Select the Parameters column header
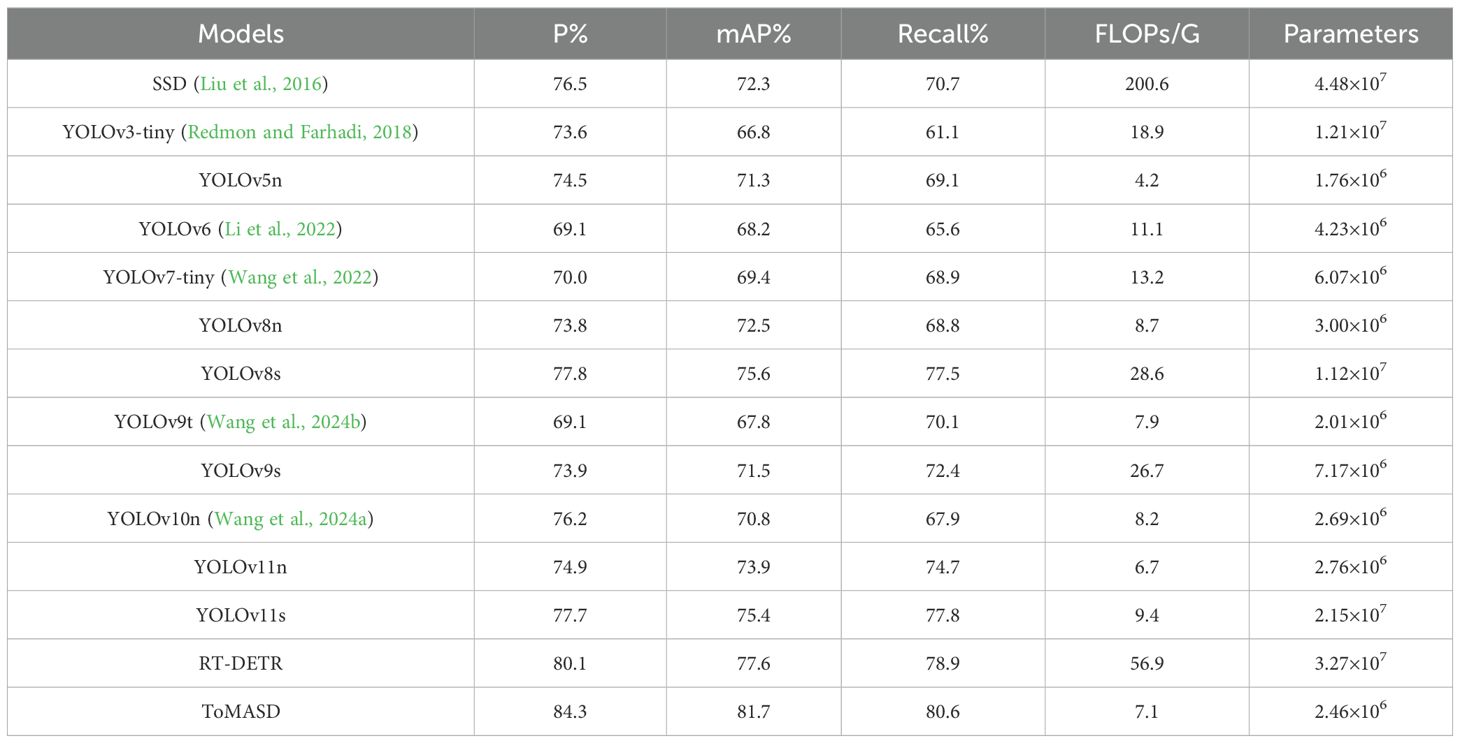The height and width of the screenshot is (743, 1460). click(x=1351, y=34)
